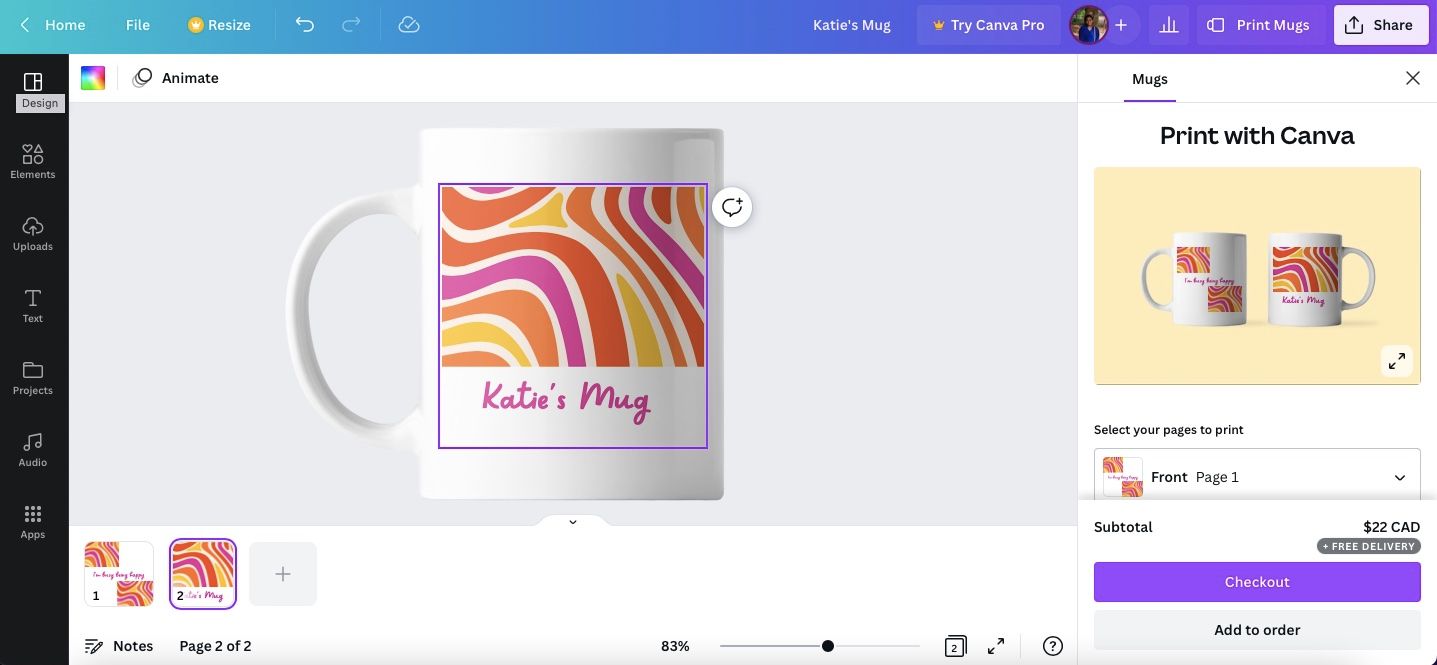Open the Audio panel

33,449
